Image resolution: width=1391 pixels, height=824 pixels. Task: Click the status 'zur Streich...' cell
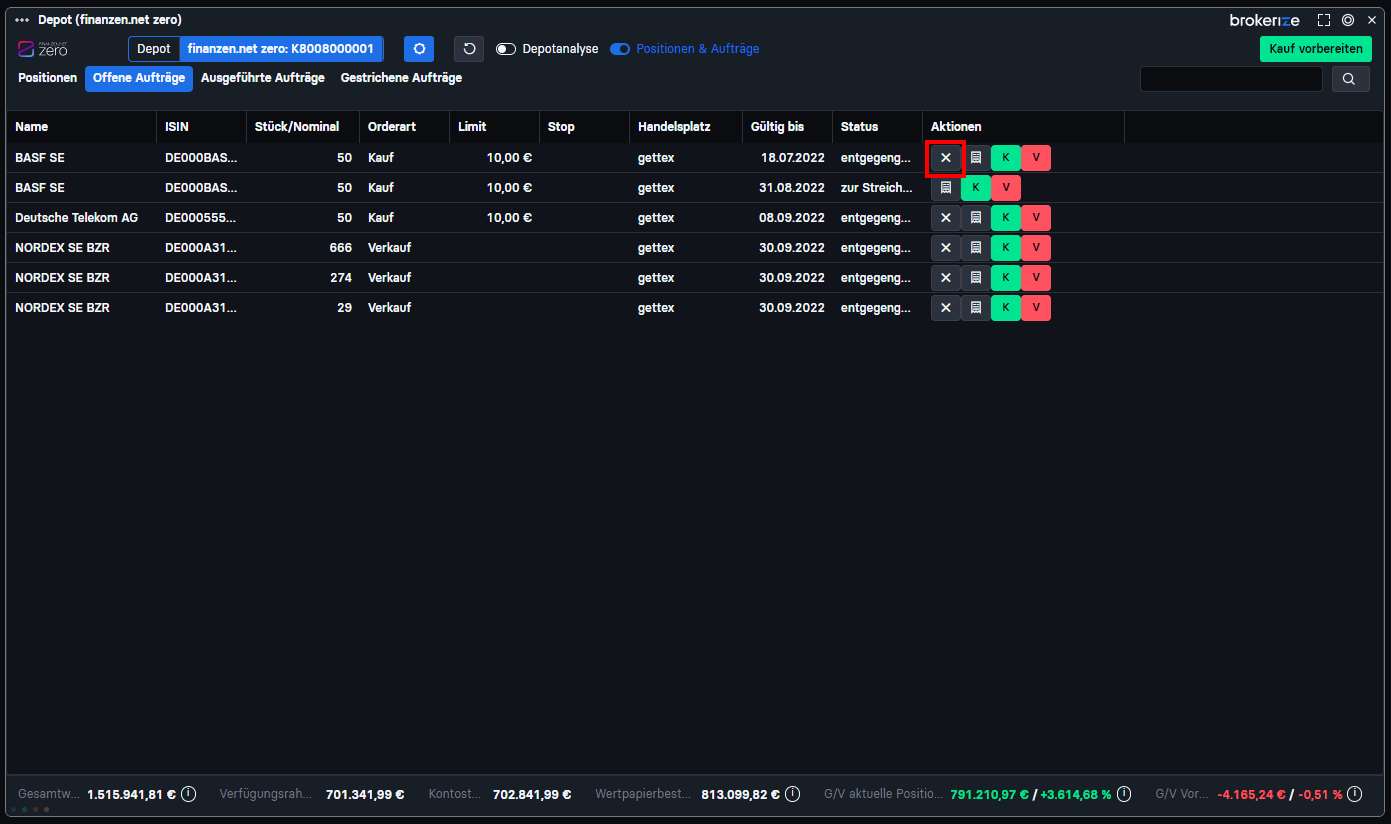(x=878, y=188)
